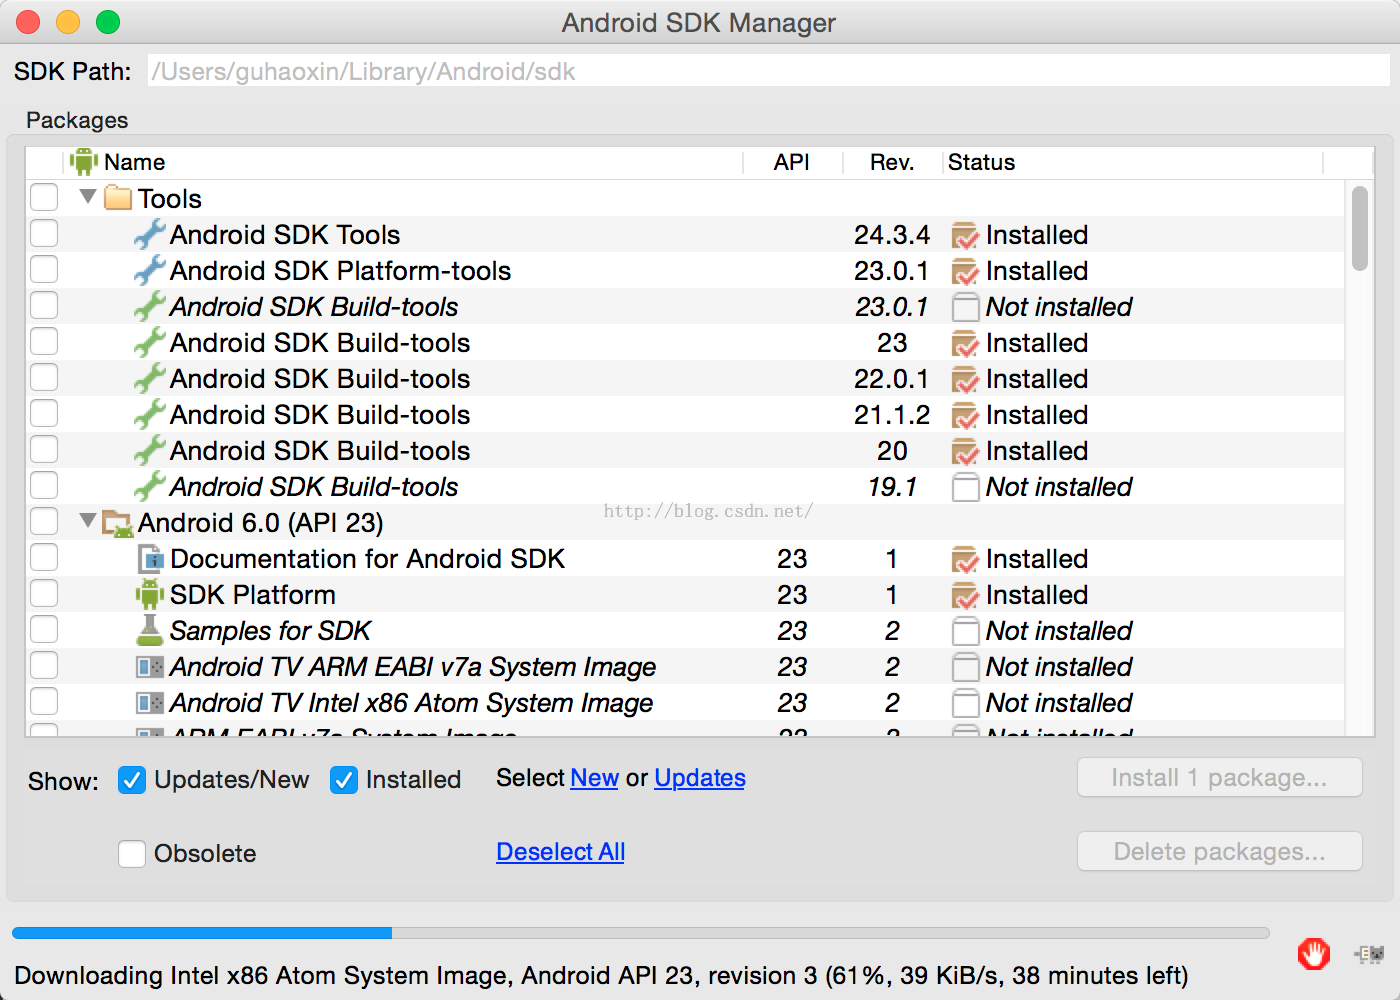Click the Not installed status icon for Samples for SDK

pos(965,631)
